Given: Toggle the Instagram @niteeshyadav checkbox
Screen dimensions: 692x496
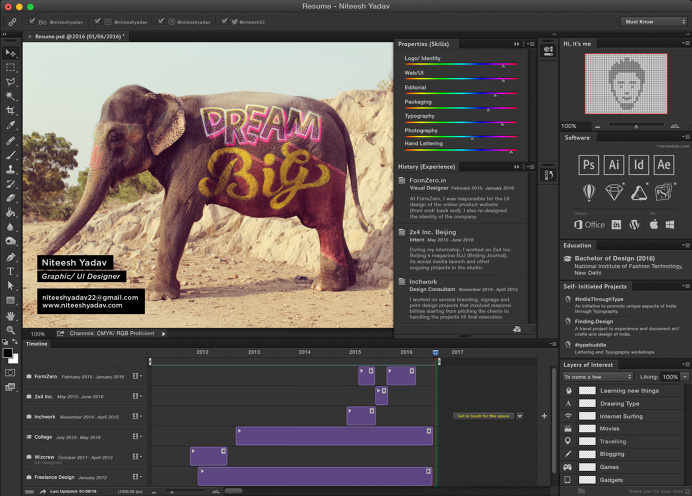Looking at the screenshot, I should [x=96, y=20].
